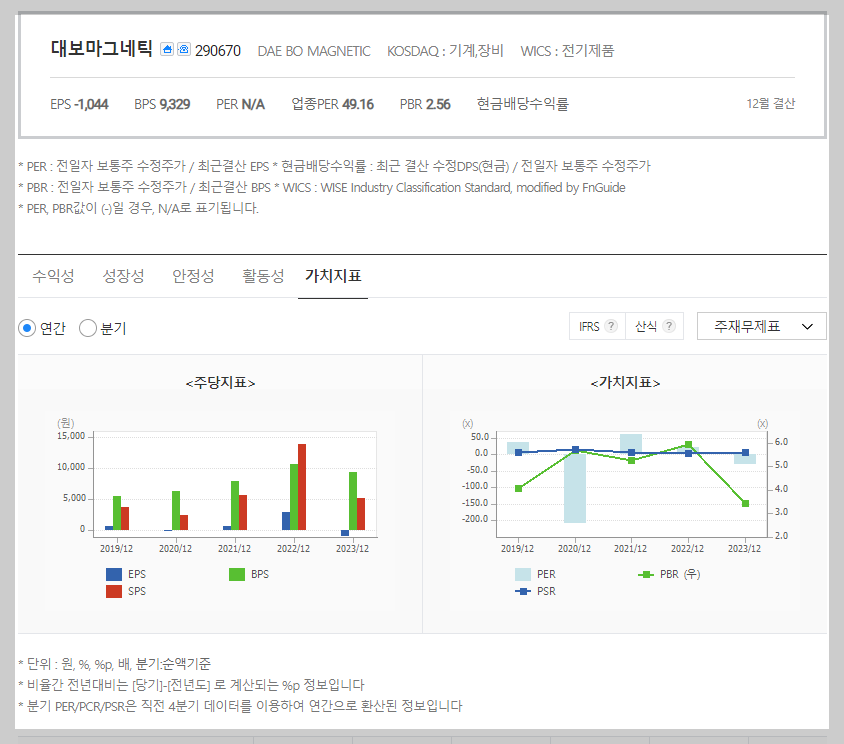Click the EPS -1,044 value
The image size is (844, 744).
coord(79,104)
